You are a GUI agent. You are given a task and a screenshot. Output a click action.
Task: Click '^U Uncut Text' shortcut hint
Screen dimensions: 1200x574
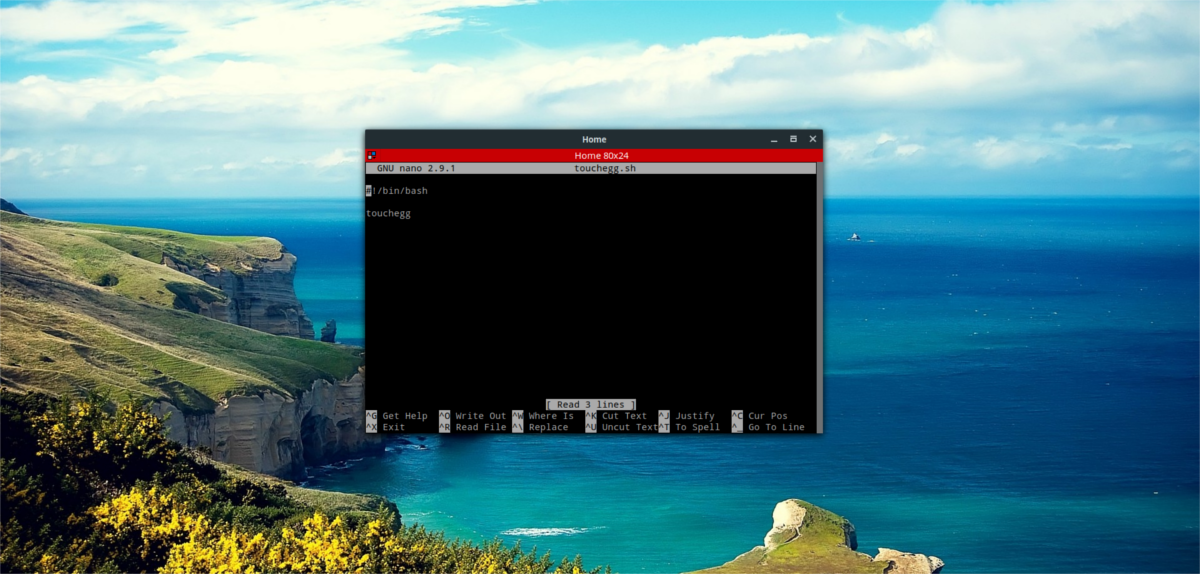tap(622, 427)
